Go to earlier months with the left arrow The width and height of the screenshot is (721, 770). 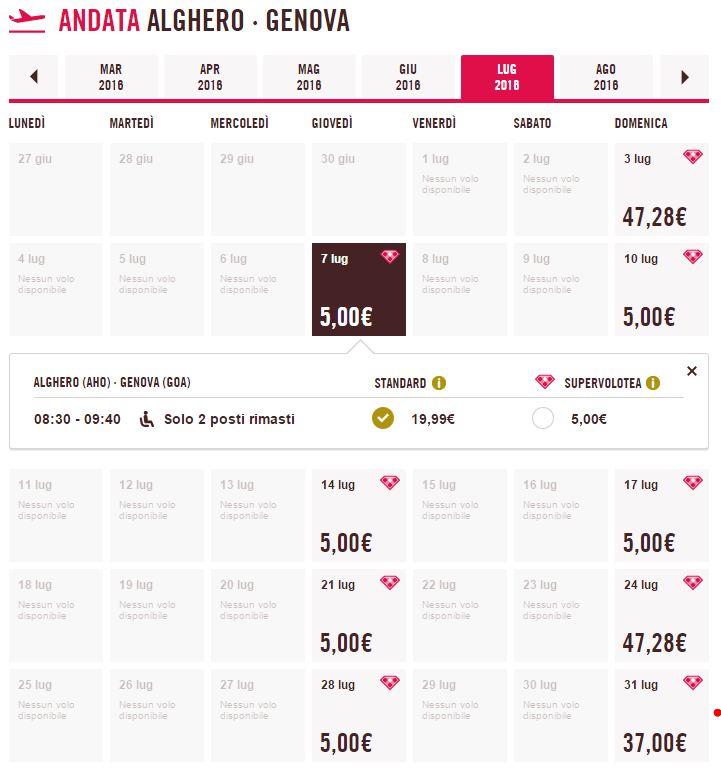(x=33, y=77)
